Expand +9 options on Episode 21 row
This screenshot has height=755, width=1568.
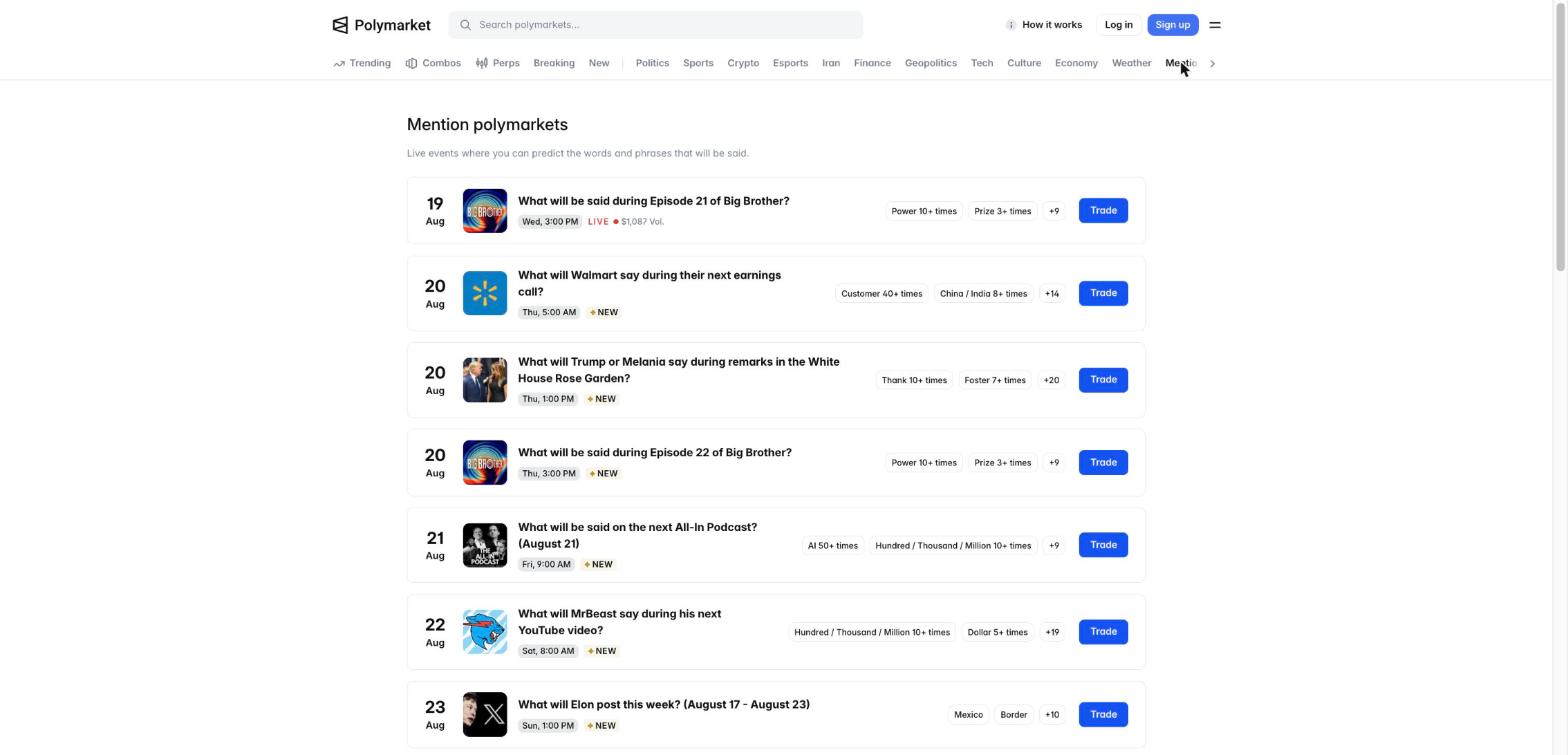[1054, 211]
